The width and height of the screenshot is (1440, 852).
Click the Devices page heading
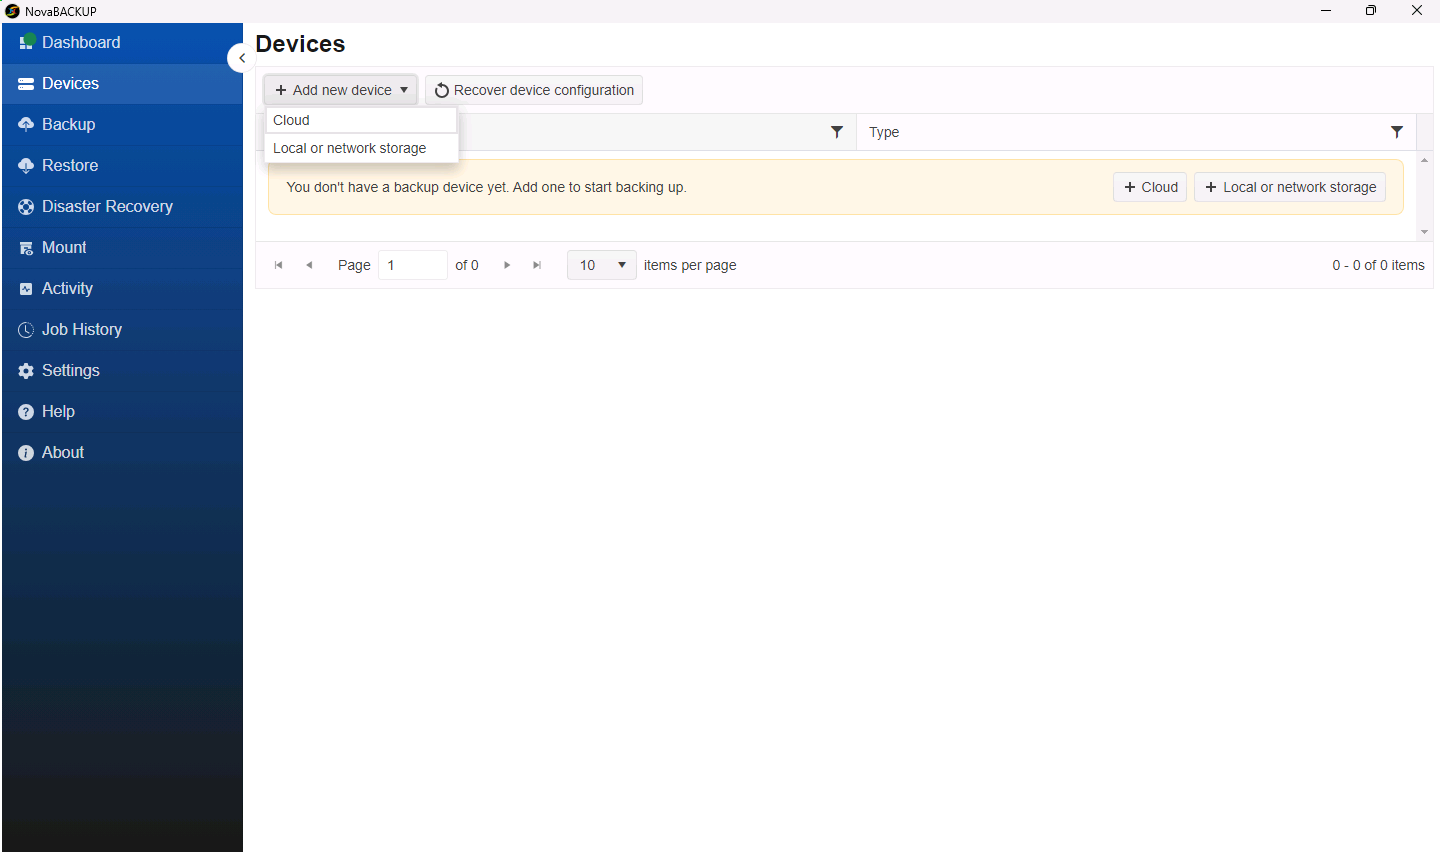coord(300,44)
